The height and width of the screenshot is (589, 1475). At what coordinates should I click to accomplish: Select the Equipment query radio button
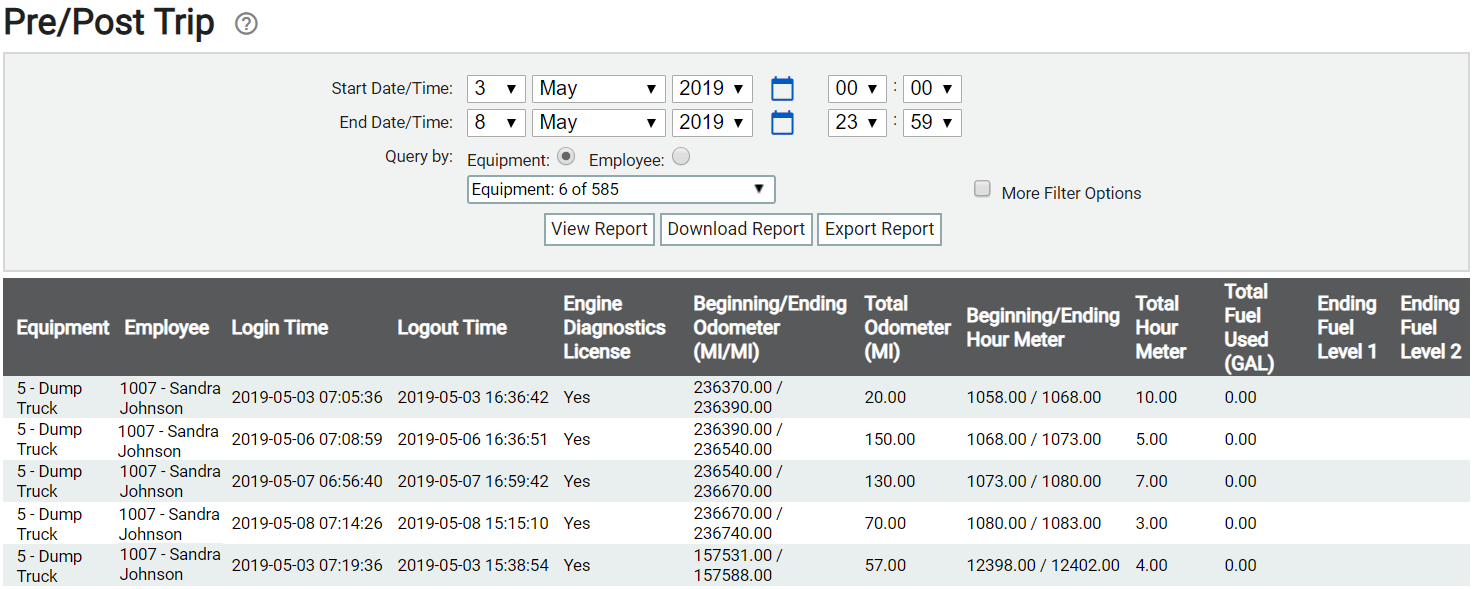coord(566,157)
